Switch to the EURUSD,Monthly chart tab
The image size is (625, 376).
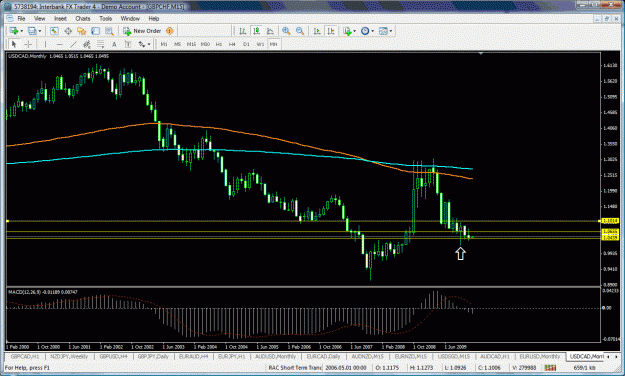pos(540,356)
